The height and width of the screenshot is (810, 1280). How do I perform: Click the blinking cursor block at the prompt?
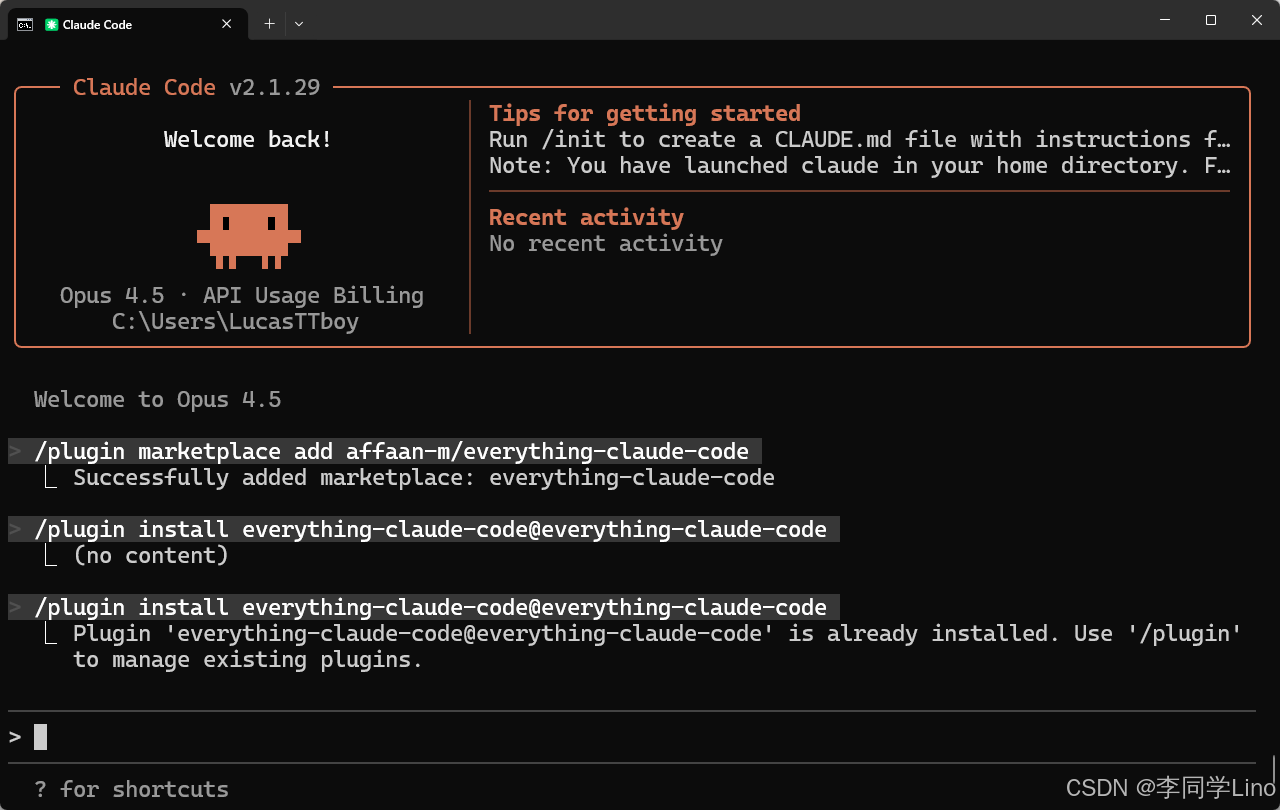(40, 736)
